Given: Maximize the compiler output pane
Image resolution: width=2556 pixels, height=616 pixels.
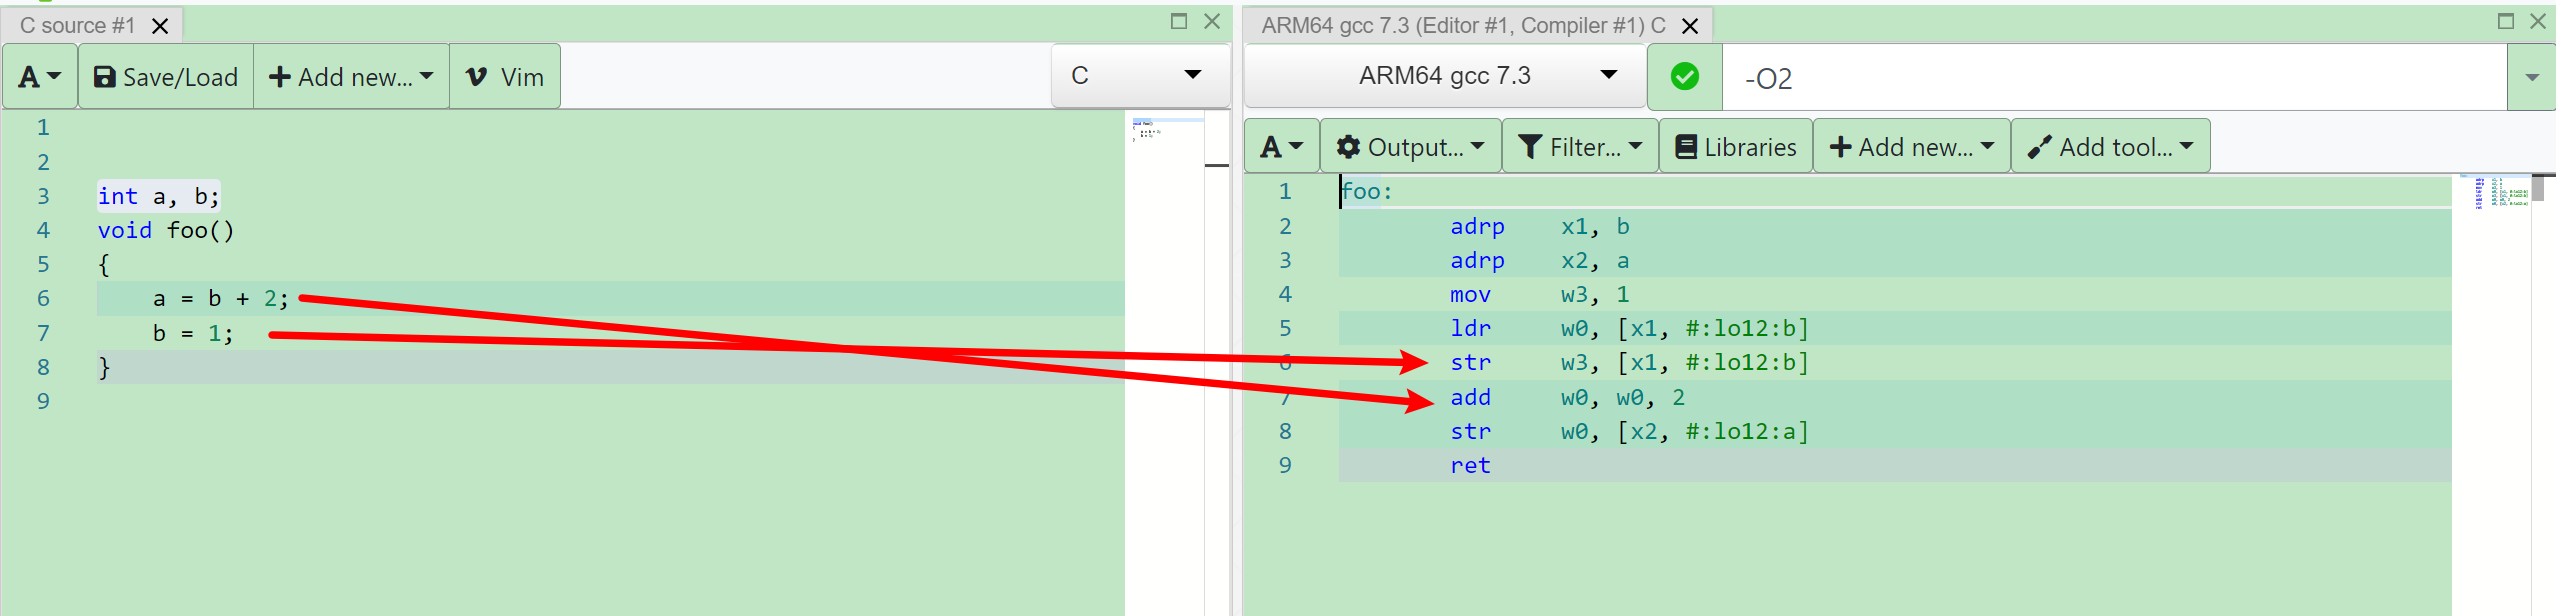Looking at the screenshot, I should (2506, 21).
